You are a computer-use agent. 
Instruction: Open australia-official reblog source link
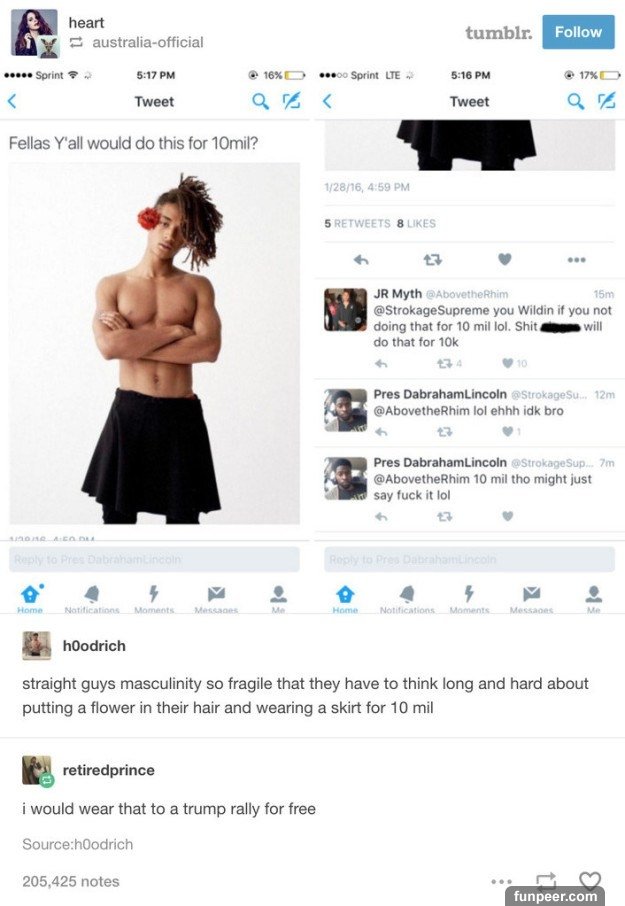coord(148,42)
